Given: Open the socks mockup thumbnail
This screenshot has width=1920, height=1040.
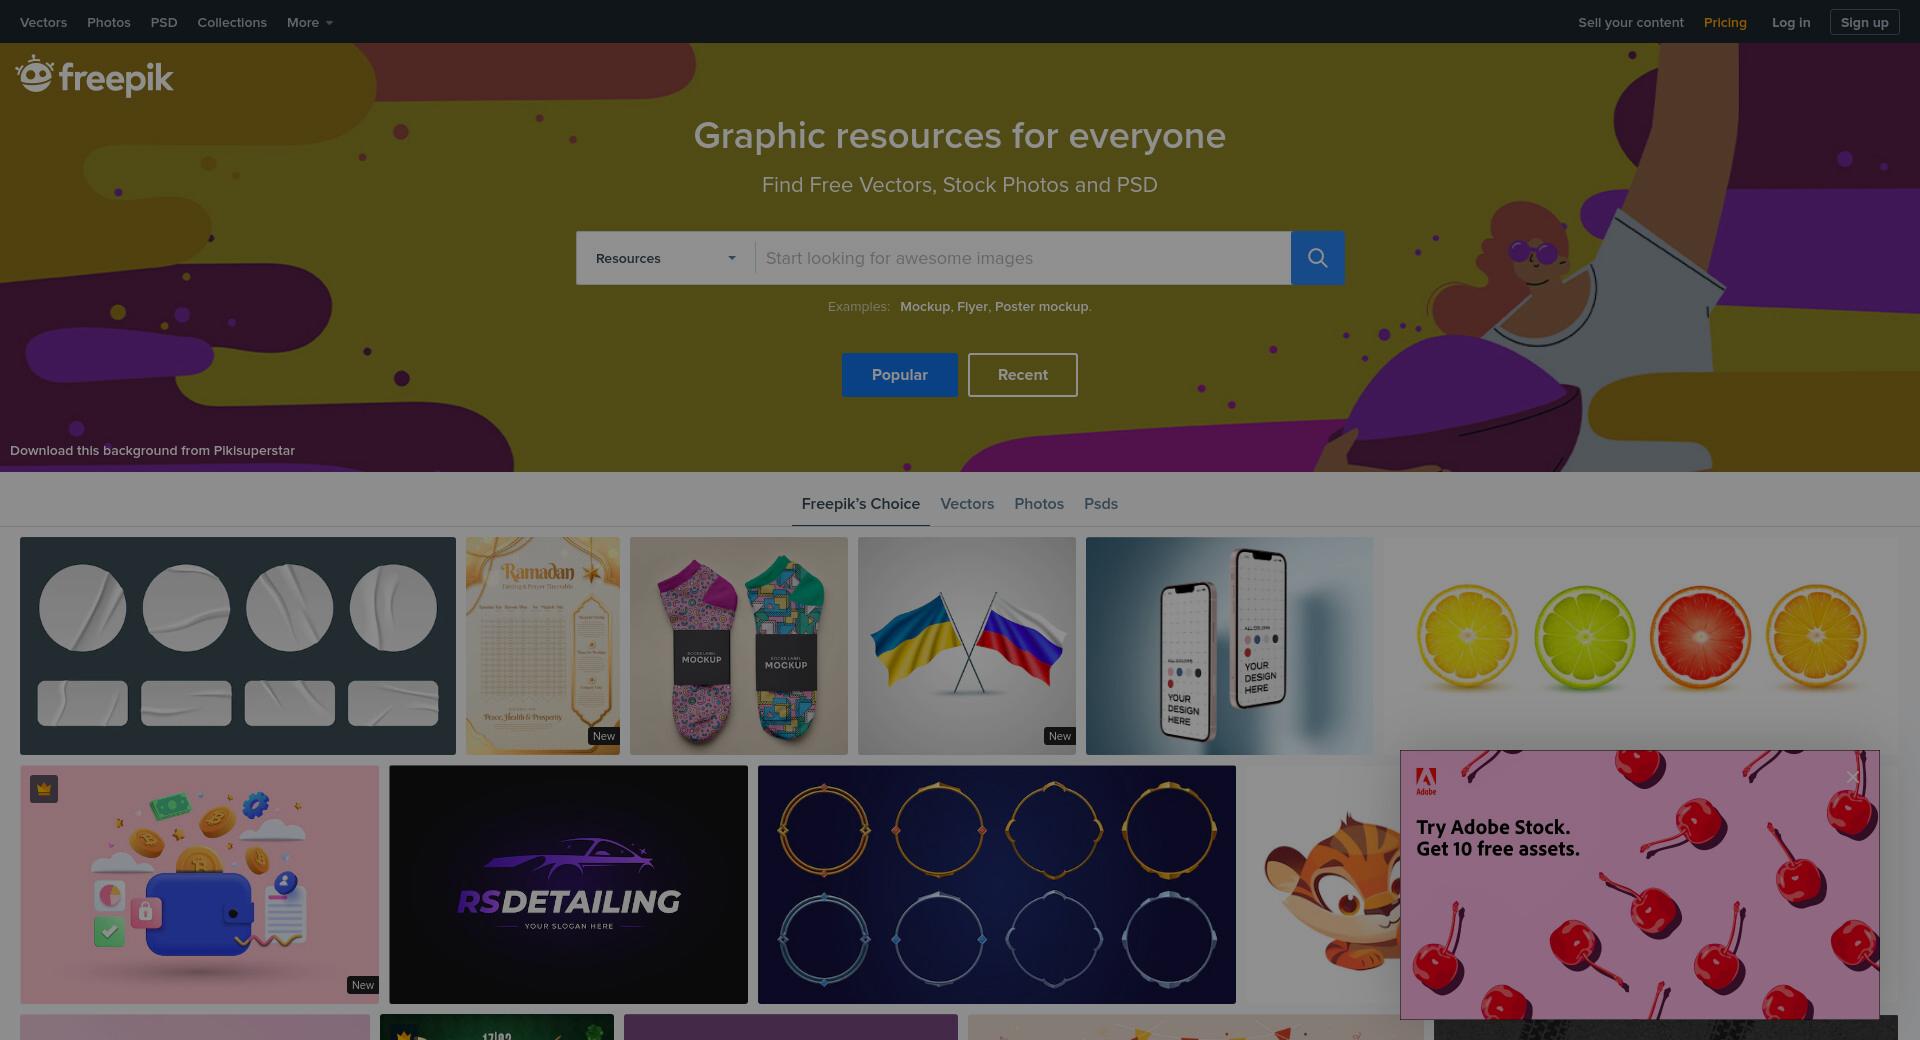Looking at the screenshot, I should coord(739,646).
